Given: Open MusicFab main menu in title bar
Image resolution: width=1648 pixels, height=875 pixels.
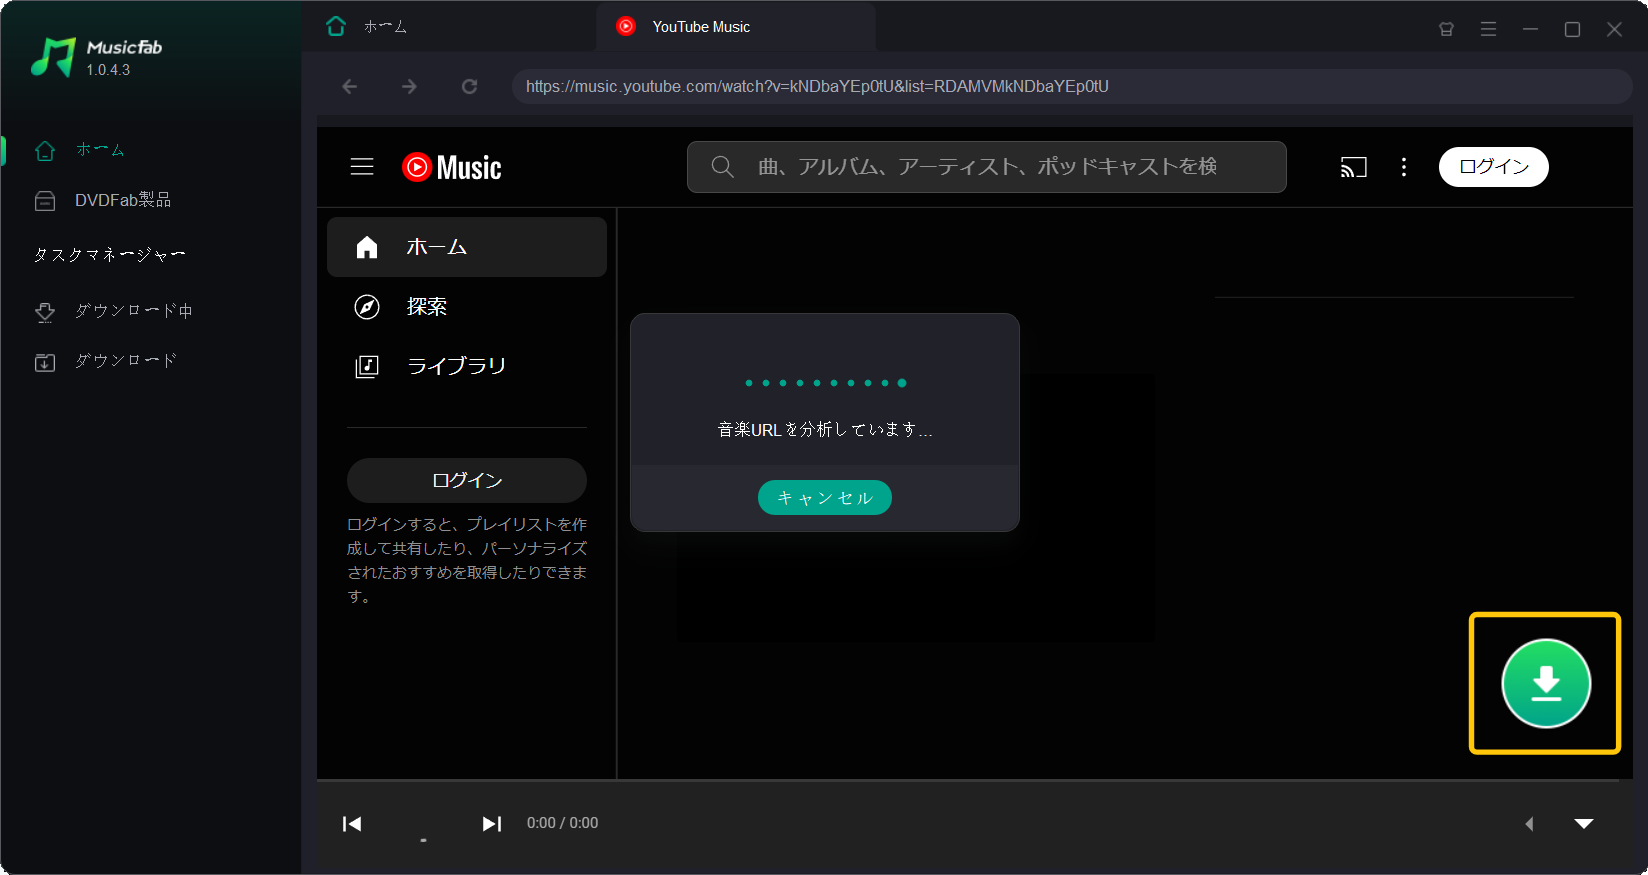Looking at the screenshot, I should 1488,29.
